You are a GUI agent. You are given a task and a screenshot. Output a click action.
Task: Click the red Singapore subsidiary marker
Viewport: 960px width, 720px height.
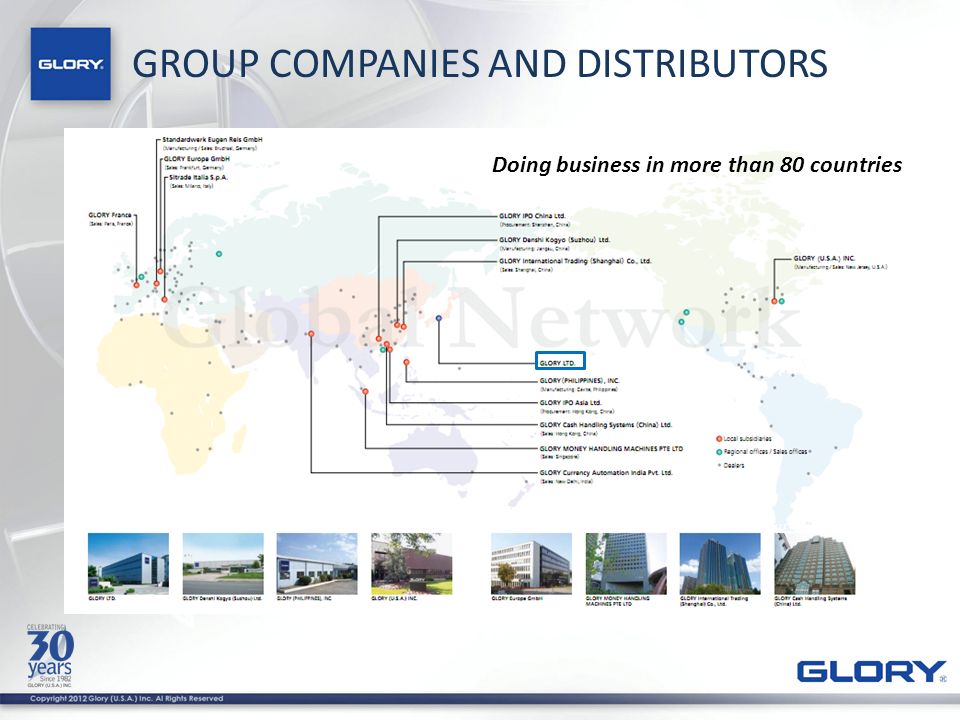point(366,391)
